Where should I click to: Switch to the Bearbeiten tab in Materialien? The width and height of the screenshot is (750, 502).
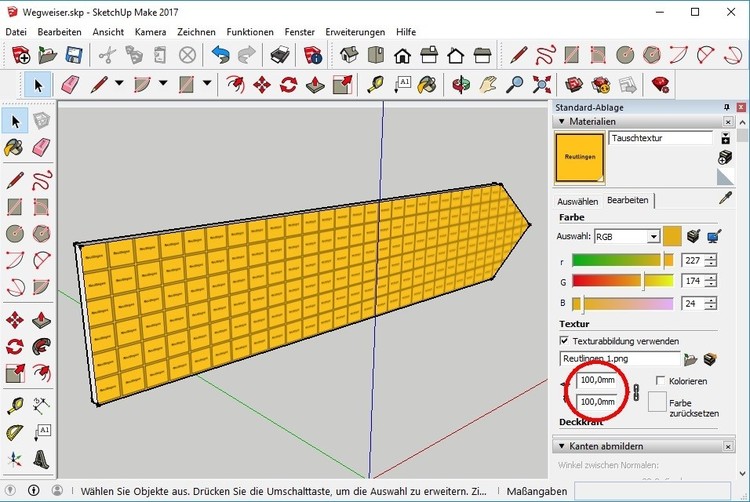point(628,200)
